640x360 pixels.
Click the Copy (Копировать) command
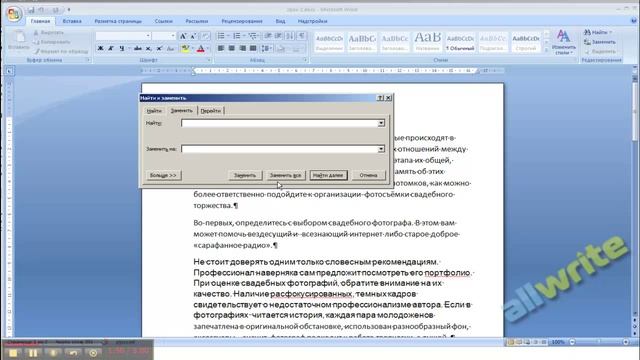coord(52,42)
